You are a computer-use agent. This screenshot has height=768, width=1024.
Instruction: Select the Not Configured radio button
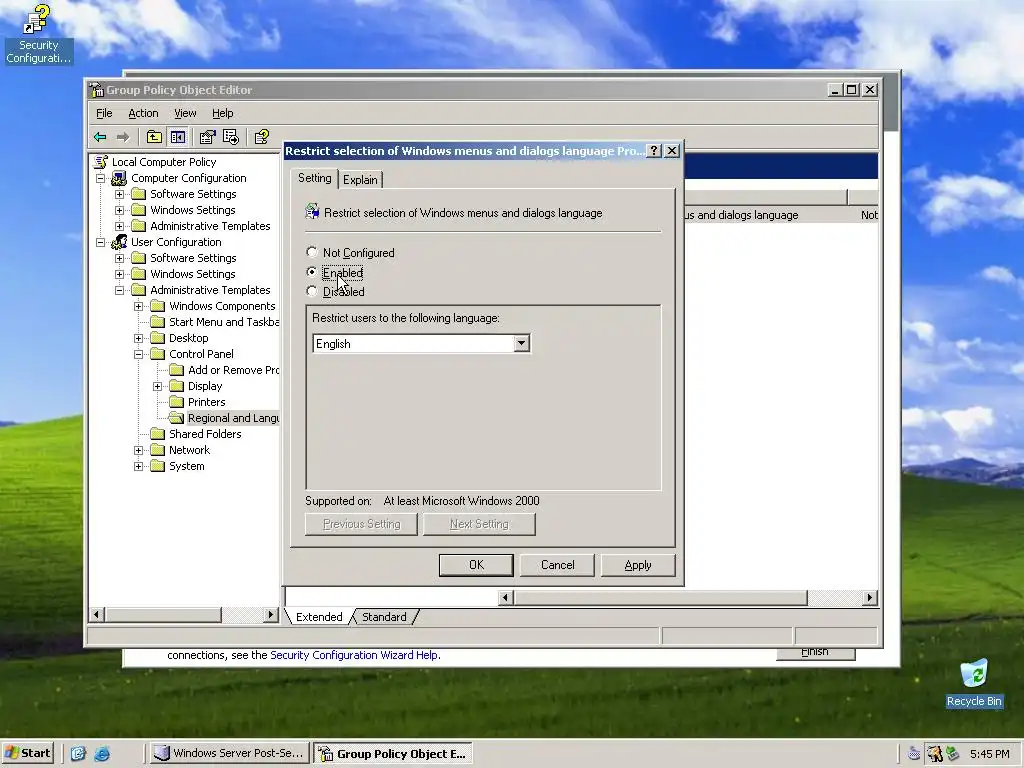coord(312,251)
